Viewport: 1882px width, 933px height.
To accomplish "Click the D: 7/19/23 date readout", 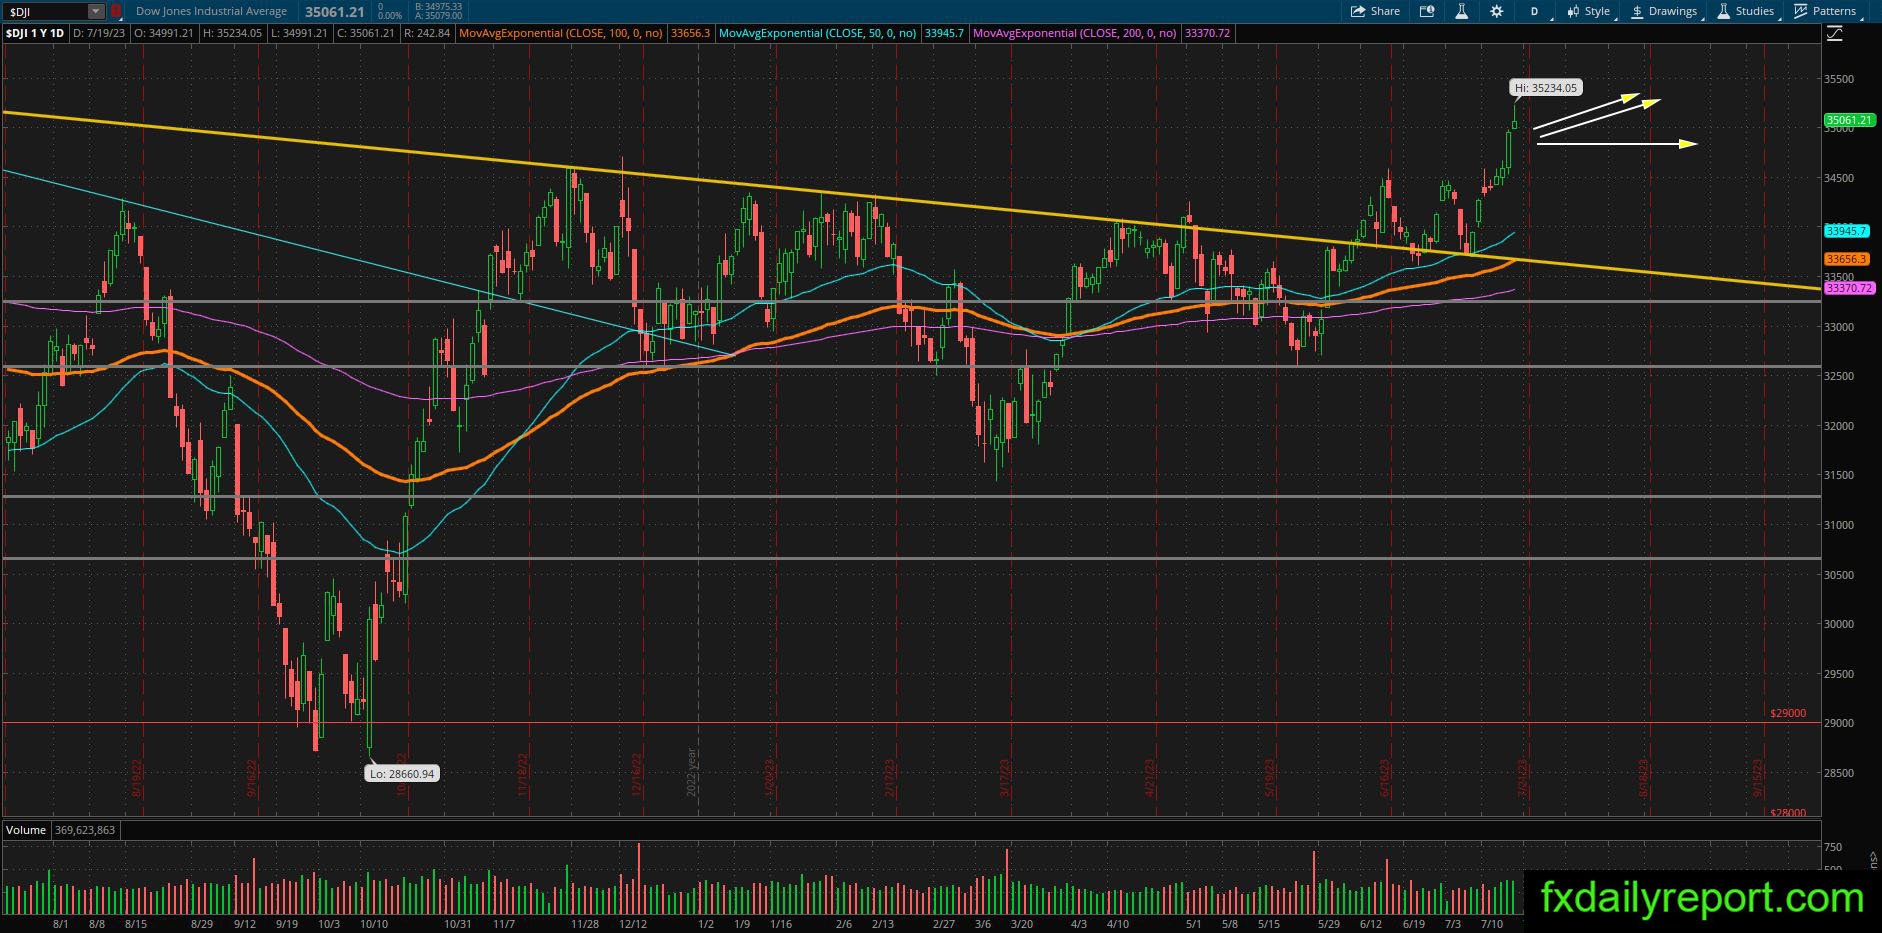I will tap(101, 33).
